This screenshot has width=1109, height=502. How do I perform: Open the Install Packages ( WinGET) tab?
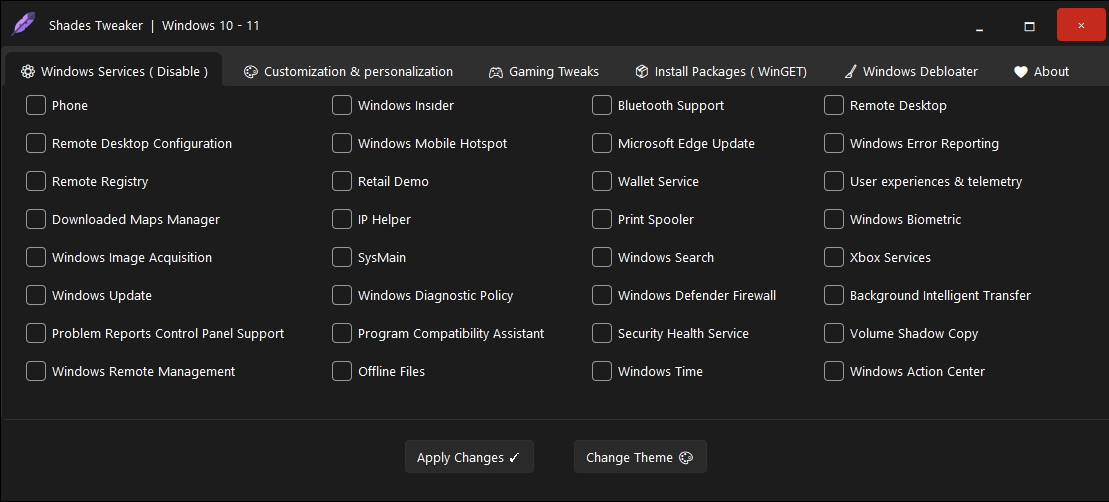click(721, 71)
